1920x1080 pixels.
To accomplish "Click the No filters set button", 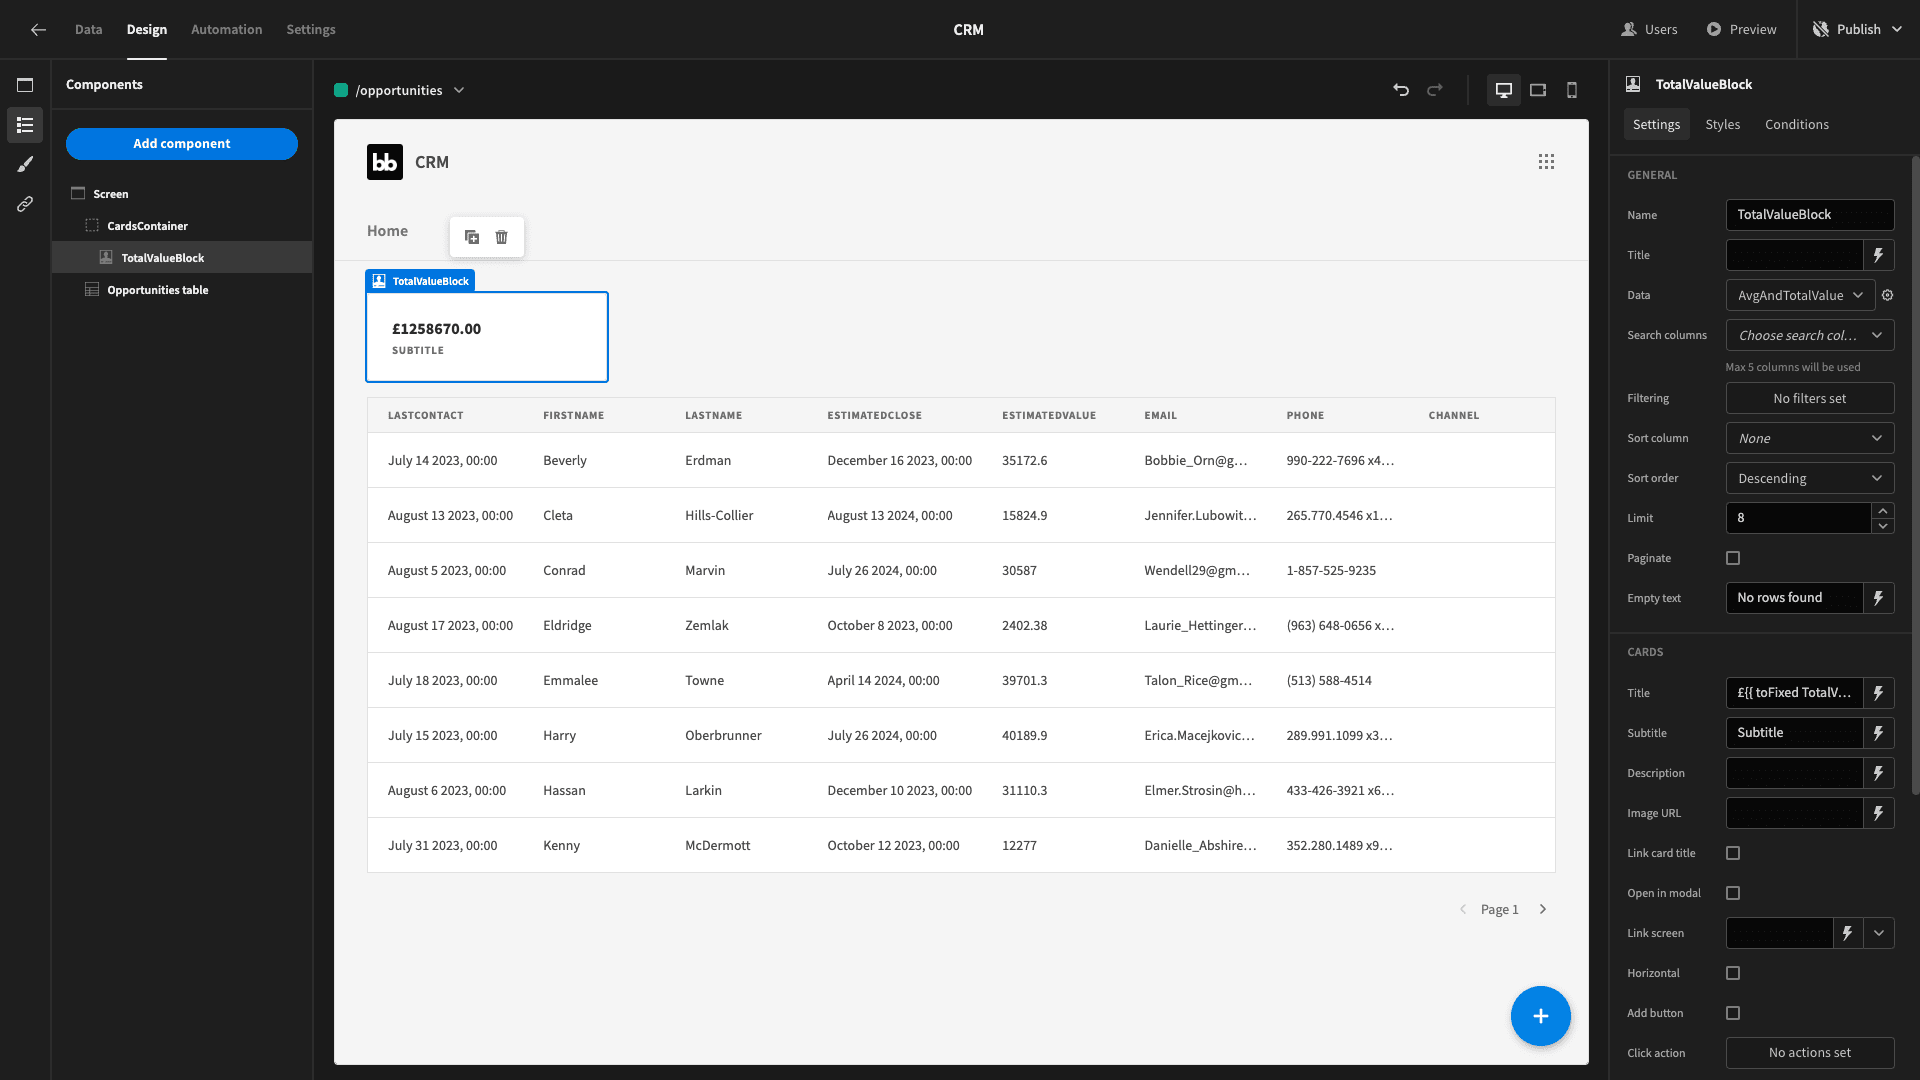I will click(1810, 398).
